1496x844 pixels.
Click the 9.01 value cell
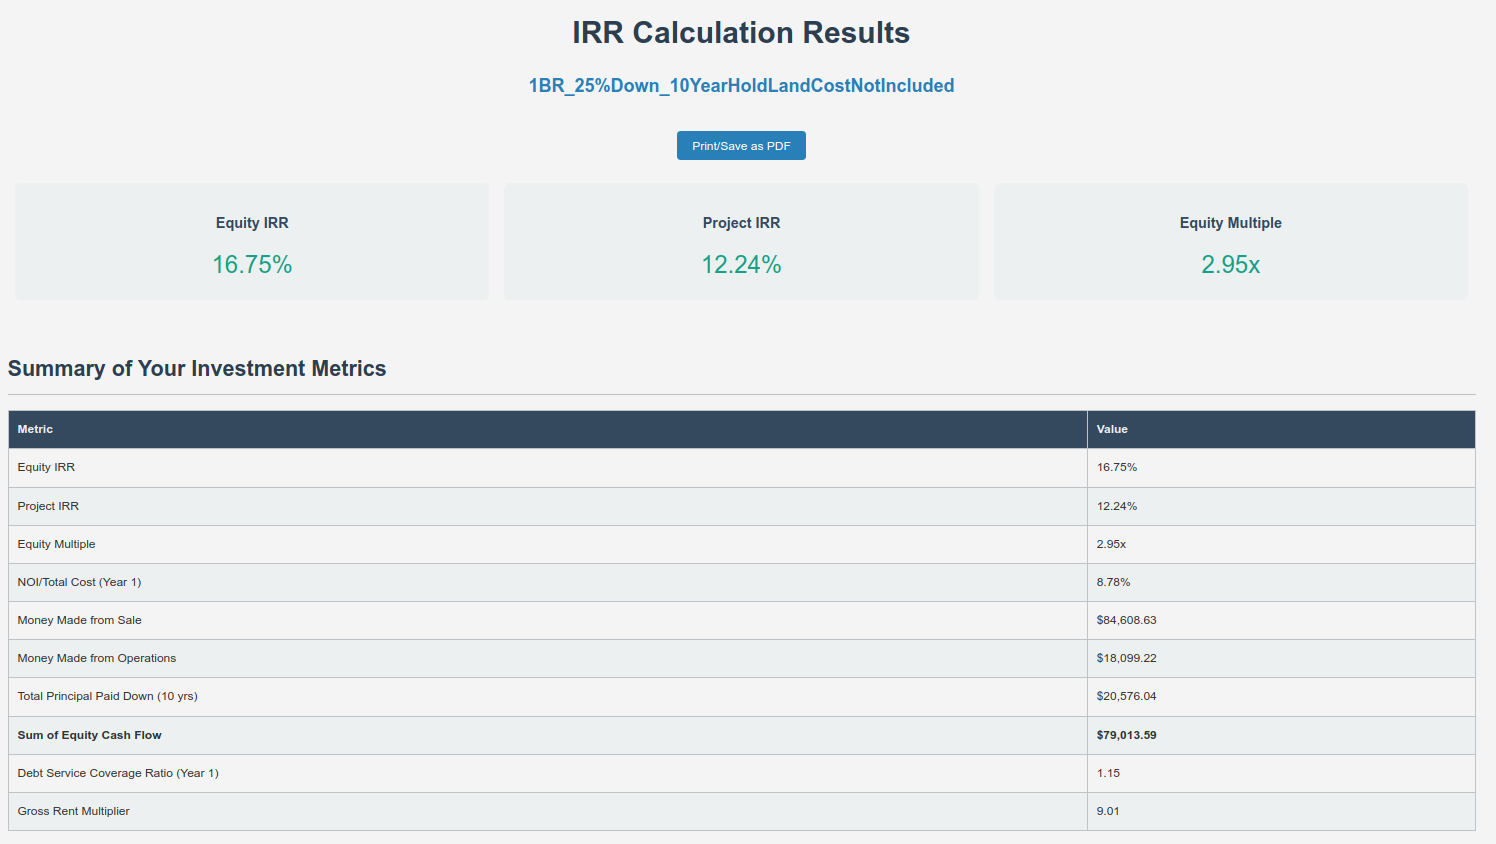coord(1281,811)
